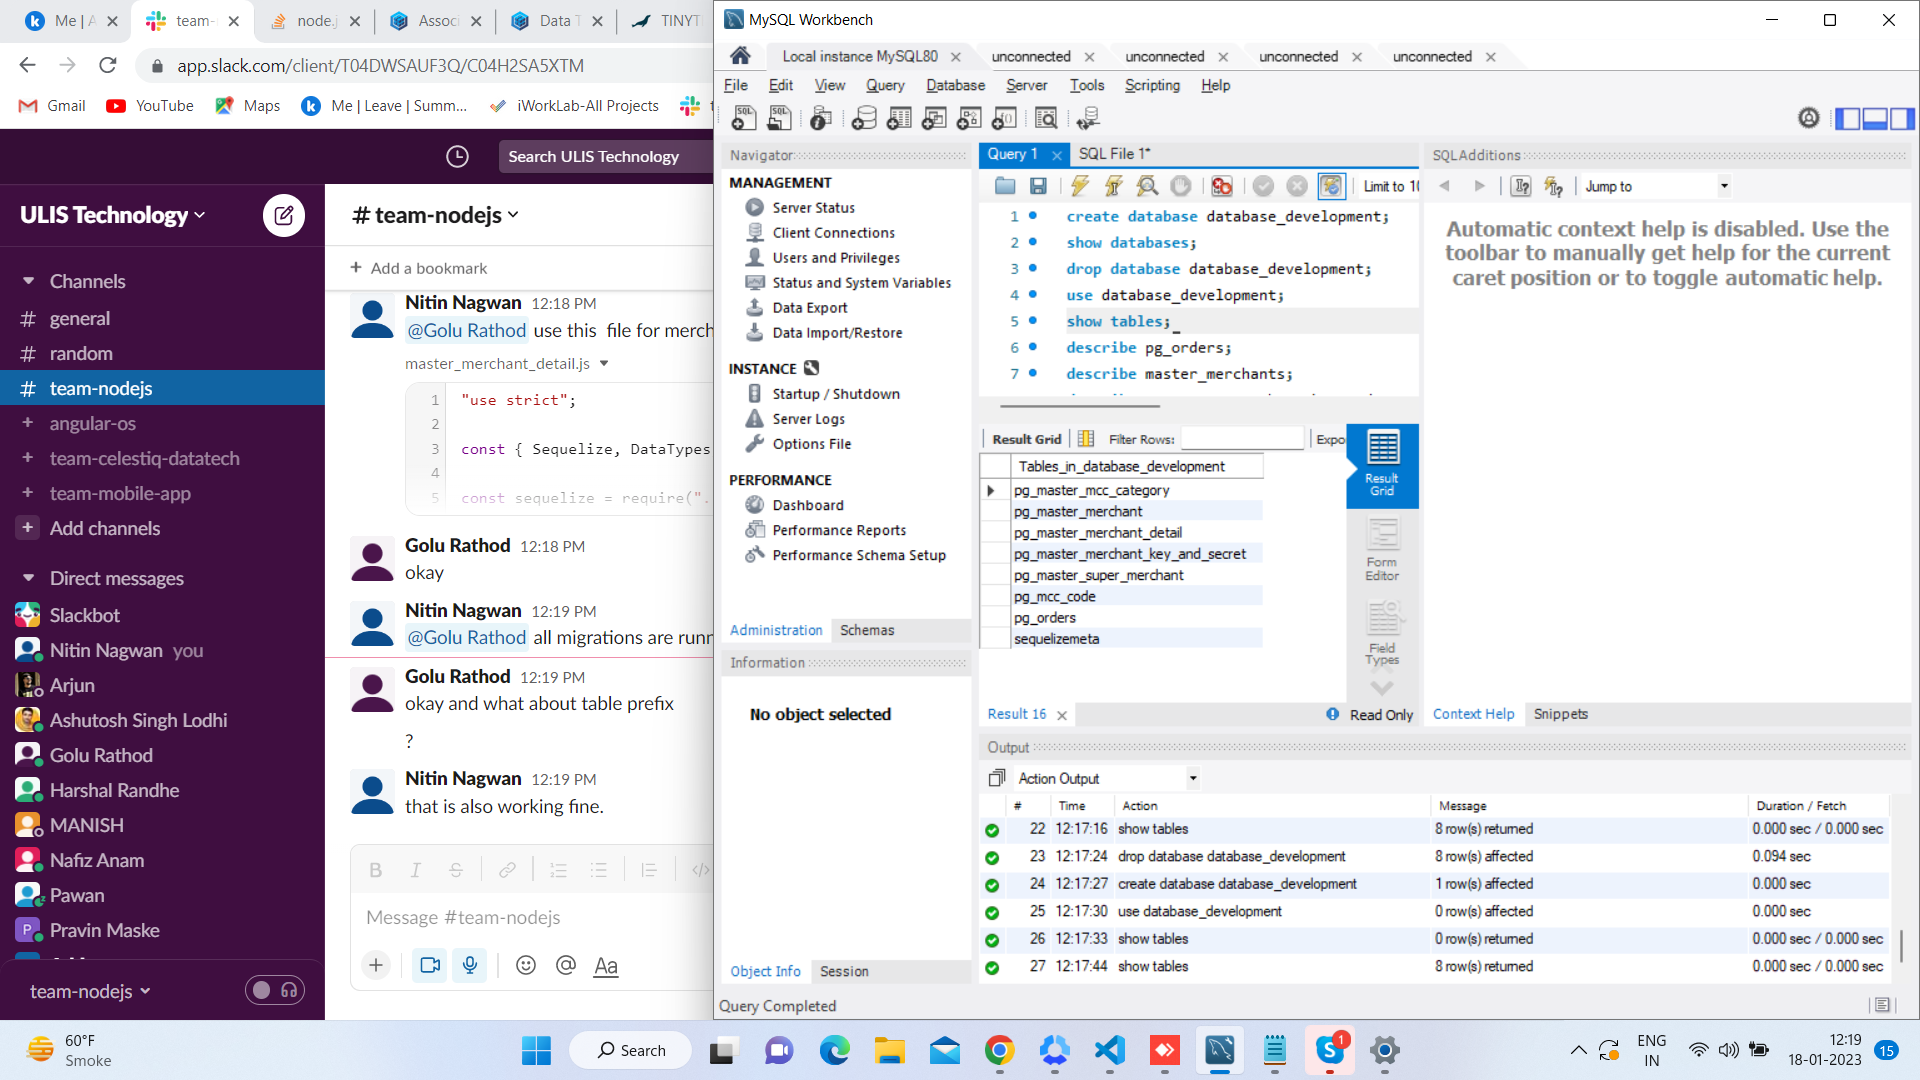Image resolution: width=1920 pixels, height=1080 pixels.
Task: Open the object inspector toolbar icon
Action: pyautogui.click(x=821, y=119)
